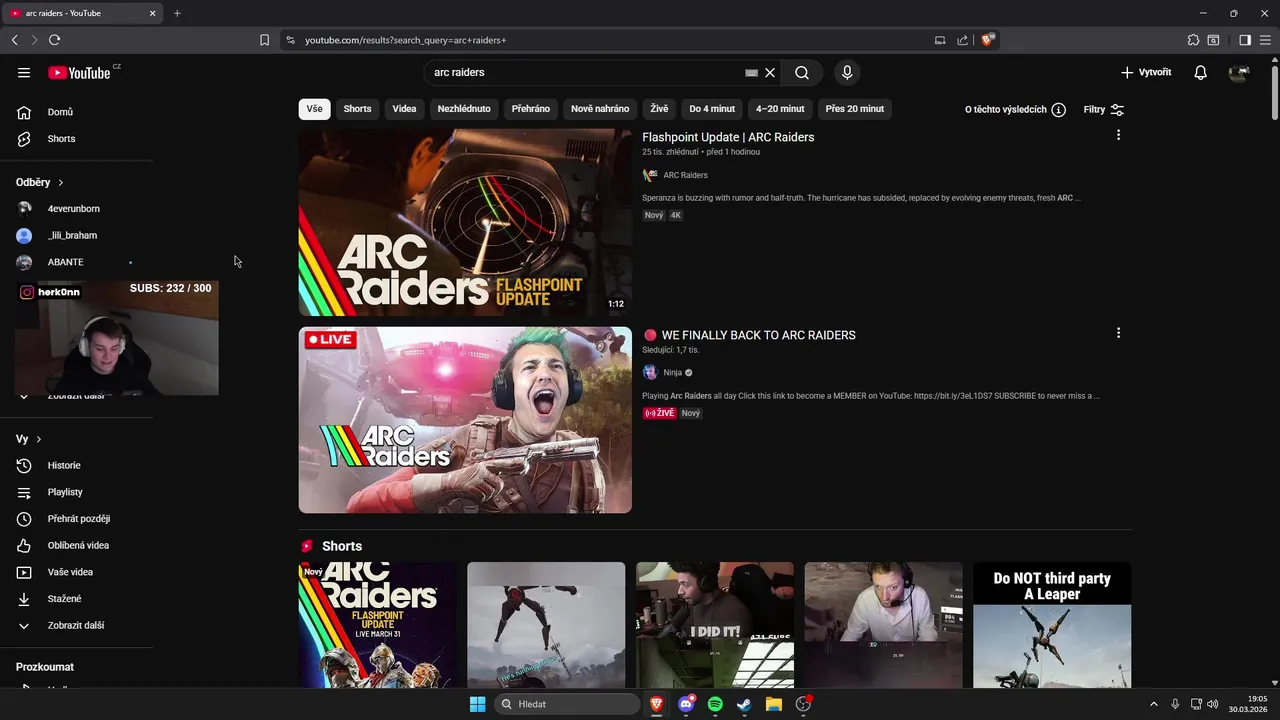Click the YouTube search input field
Viewport: 1280px width, 720px height.
585,72
